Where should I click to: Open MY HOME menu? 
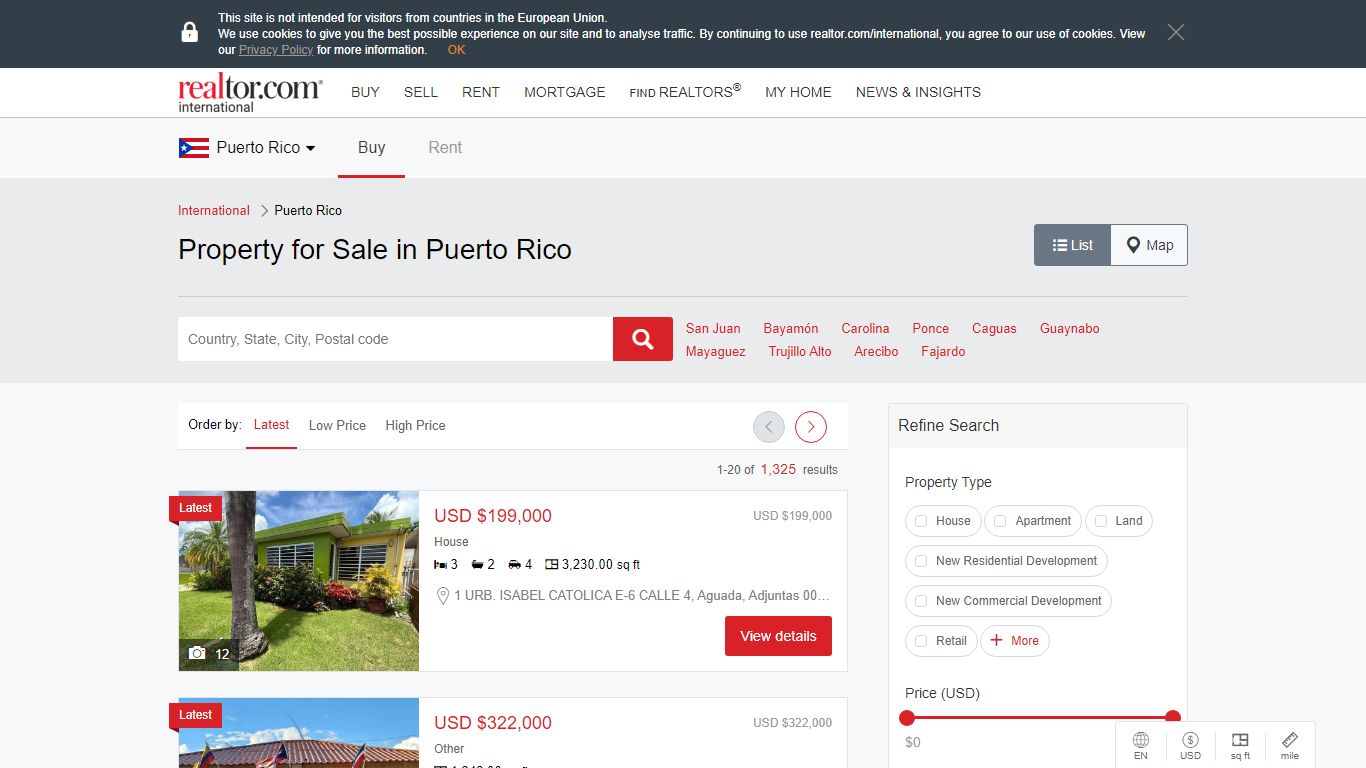[x=798, y=92]
